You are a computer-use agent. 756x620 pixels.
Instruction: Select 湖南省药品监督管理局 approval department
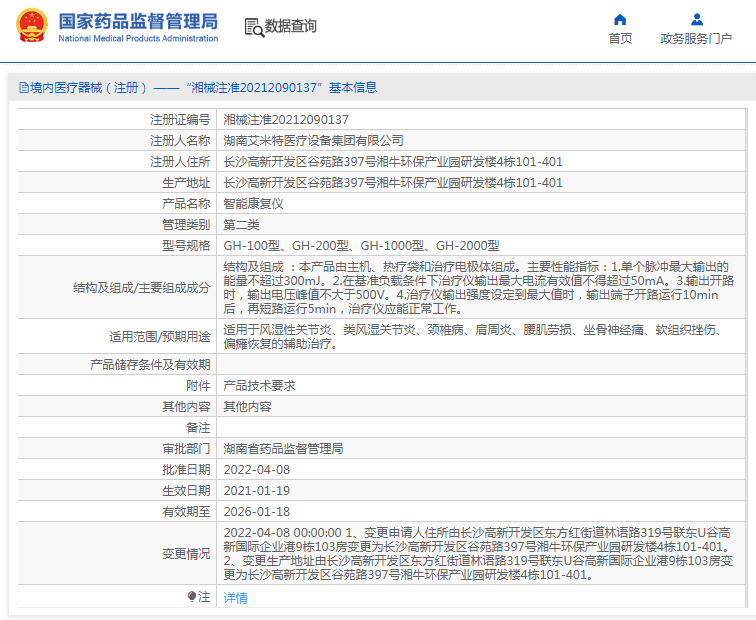click(x=284, y=449)
